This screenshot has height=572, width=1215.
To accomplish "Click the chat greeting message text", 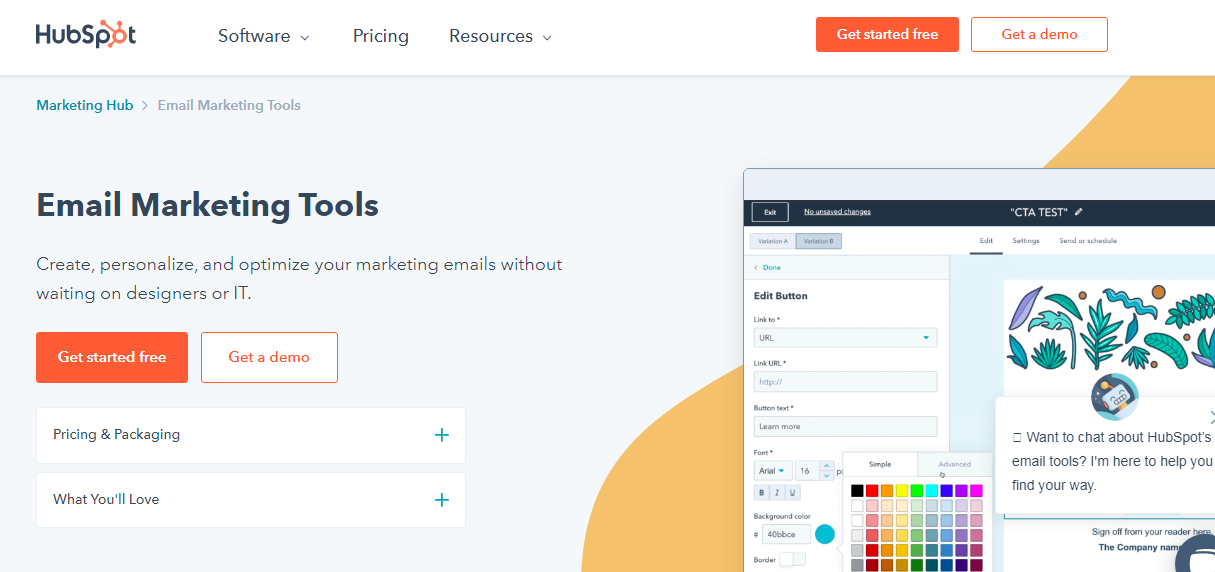I will [1112, 462].
